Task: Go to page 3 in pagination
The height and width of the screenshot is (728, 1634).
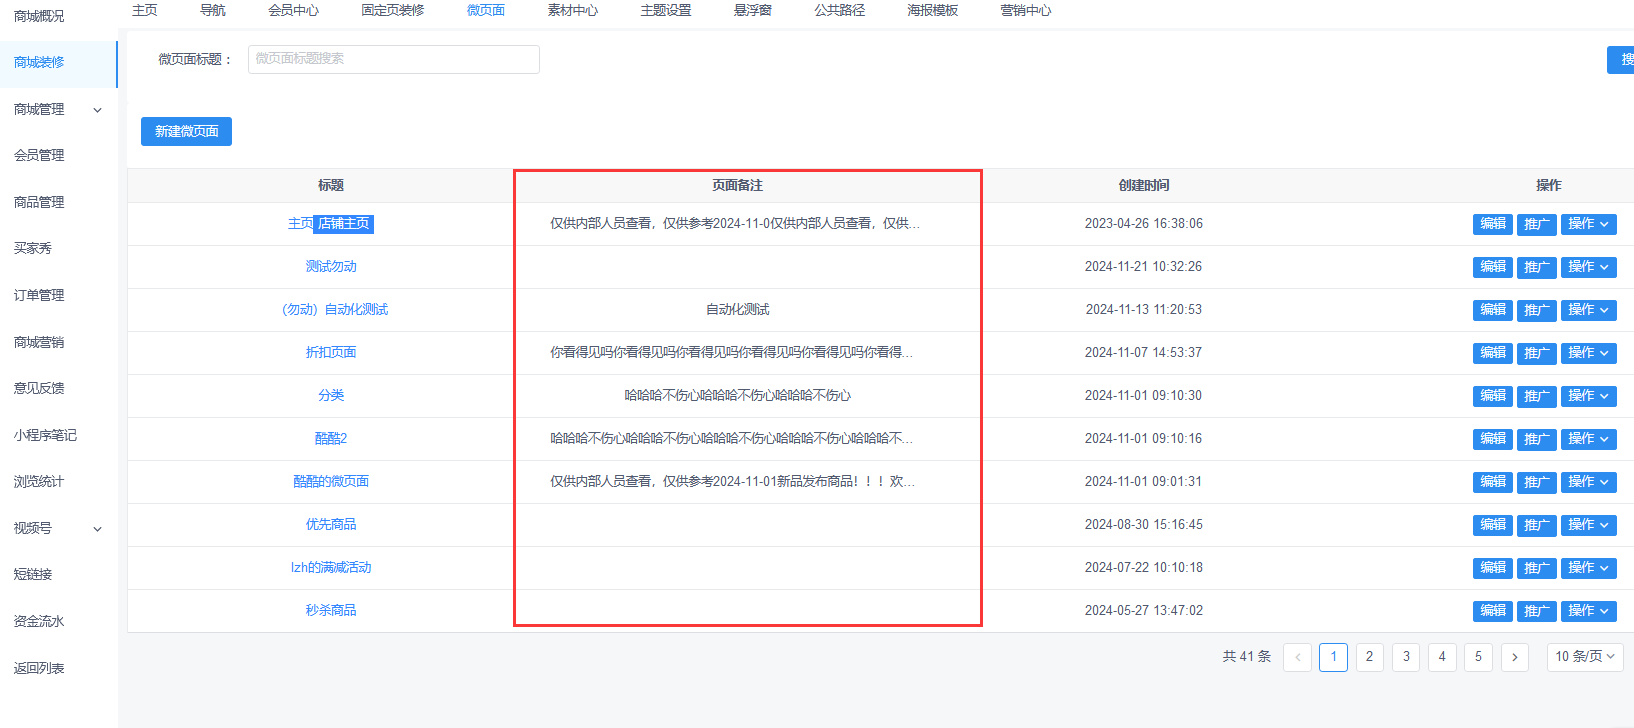Action: (1405, 657)
